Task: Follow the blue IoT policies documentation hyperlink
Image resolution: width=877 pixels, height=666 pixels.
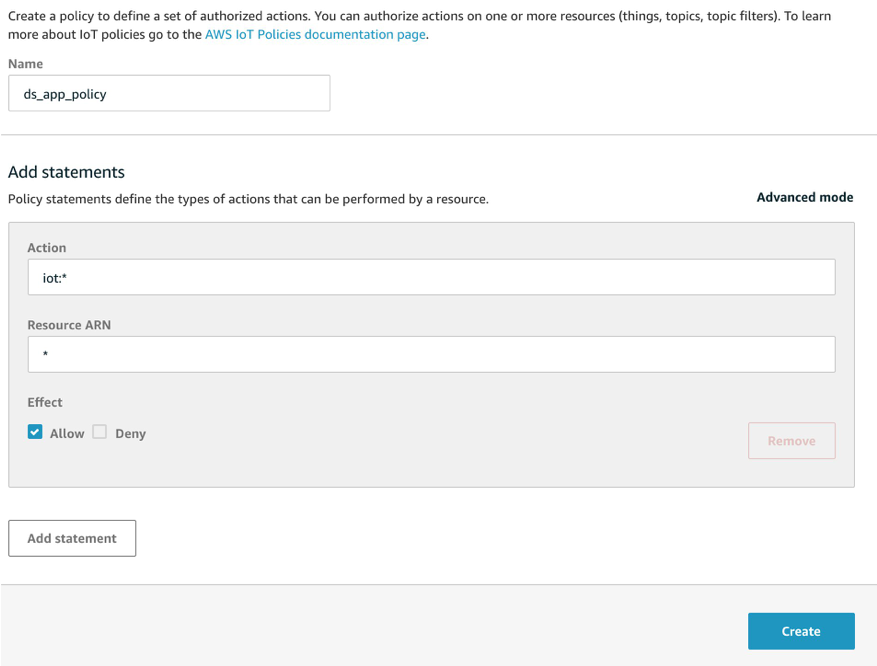Action: pos(314,33)
